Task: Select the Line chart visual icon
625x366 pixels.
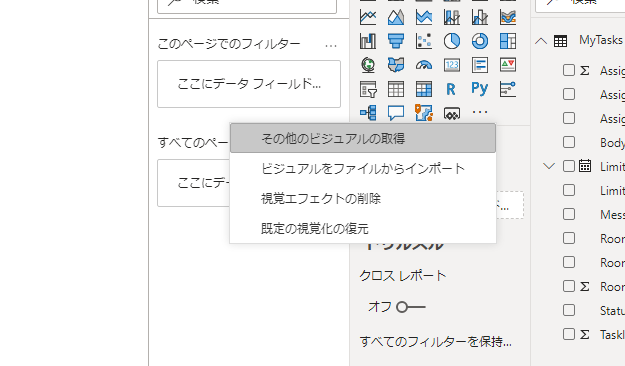Action: pyautogui.click(x=368, y=17)
